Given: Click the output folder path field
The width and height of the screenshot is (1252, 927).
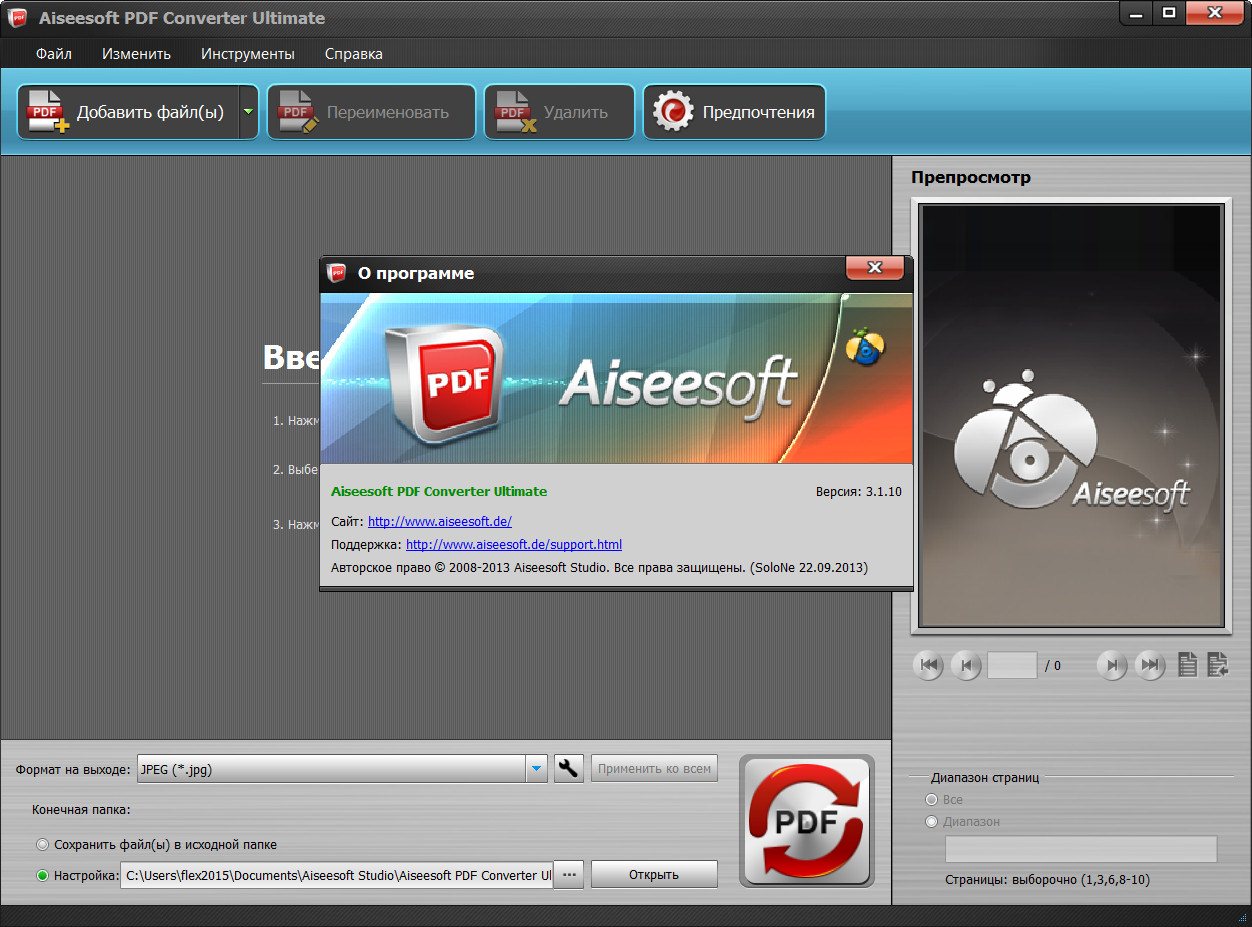Looking at the screenshot, I should click(337, 875).
